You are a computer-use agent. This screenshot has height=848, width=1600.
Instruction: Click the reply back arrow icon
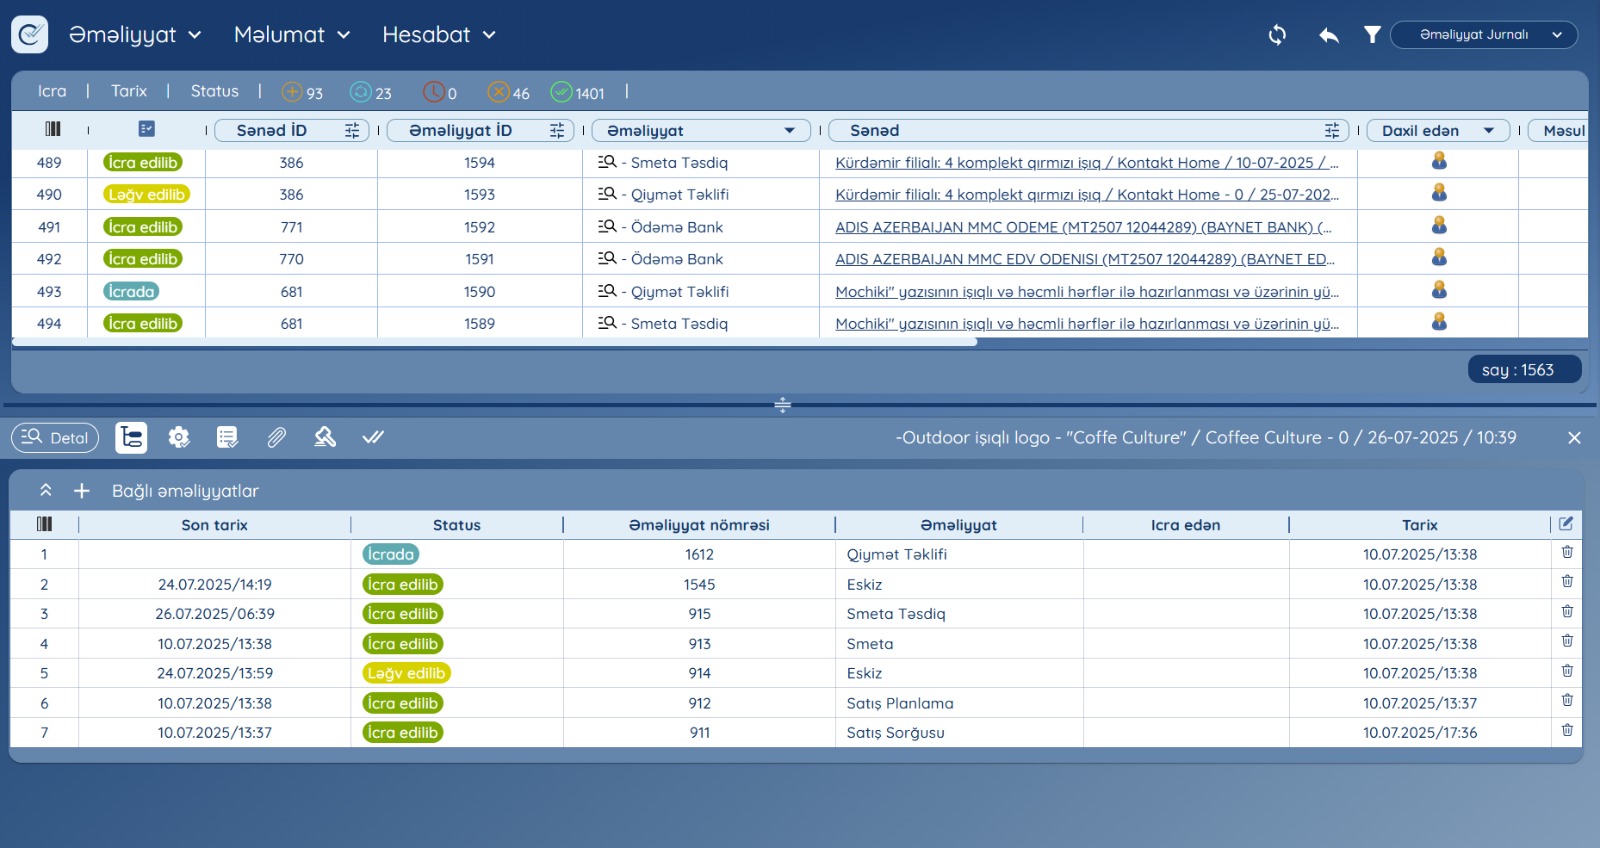(1328, 35)
